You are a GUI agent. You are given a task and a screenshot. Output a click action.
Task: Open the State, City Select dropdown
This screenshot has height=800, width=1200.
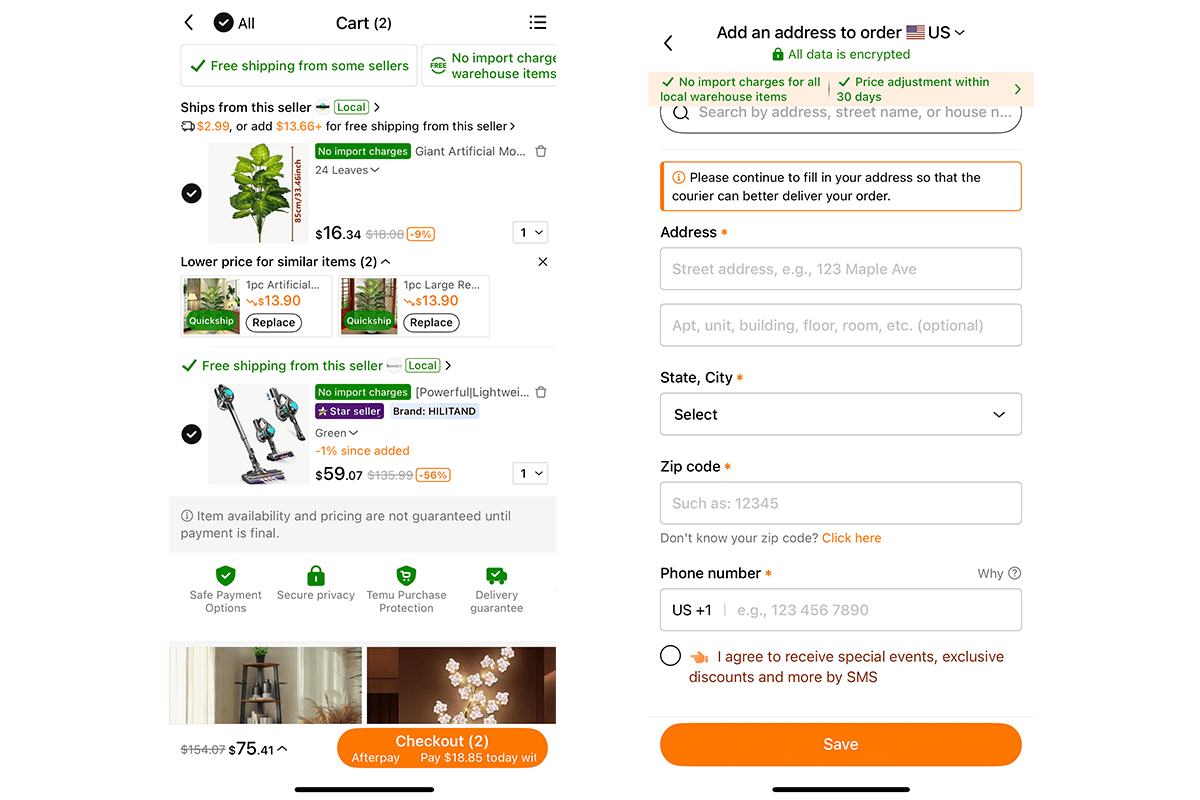pyautogui.click(x=840, y=414)
